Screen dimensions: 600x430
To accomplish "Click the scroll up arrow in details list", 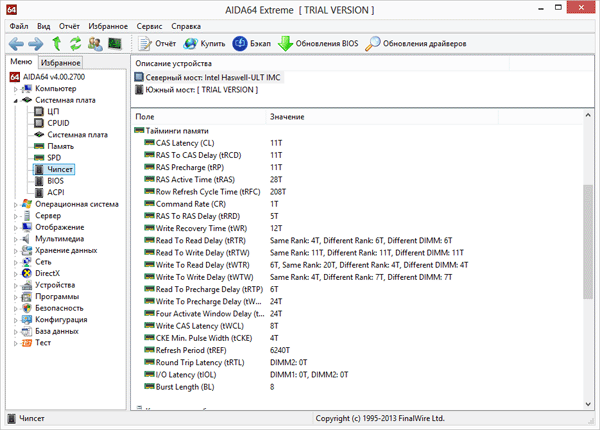I will tap(588, 115).
